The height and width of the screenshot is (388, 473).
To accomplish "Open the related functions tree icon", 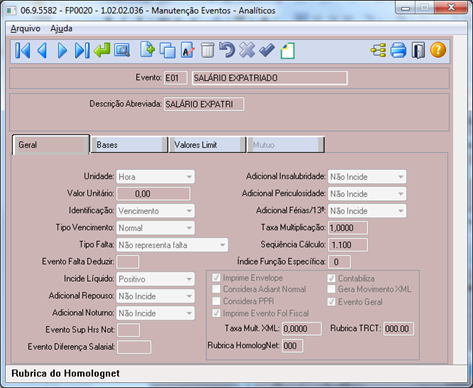I will 378,51.
